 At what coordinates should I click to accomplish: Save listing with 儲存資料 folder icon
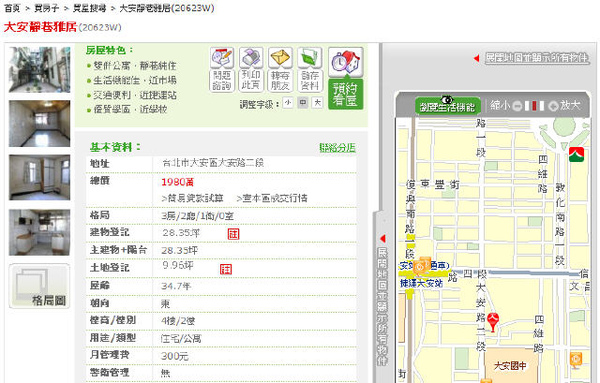(x=310, y=70)
